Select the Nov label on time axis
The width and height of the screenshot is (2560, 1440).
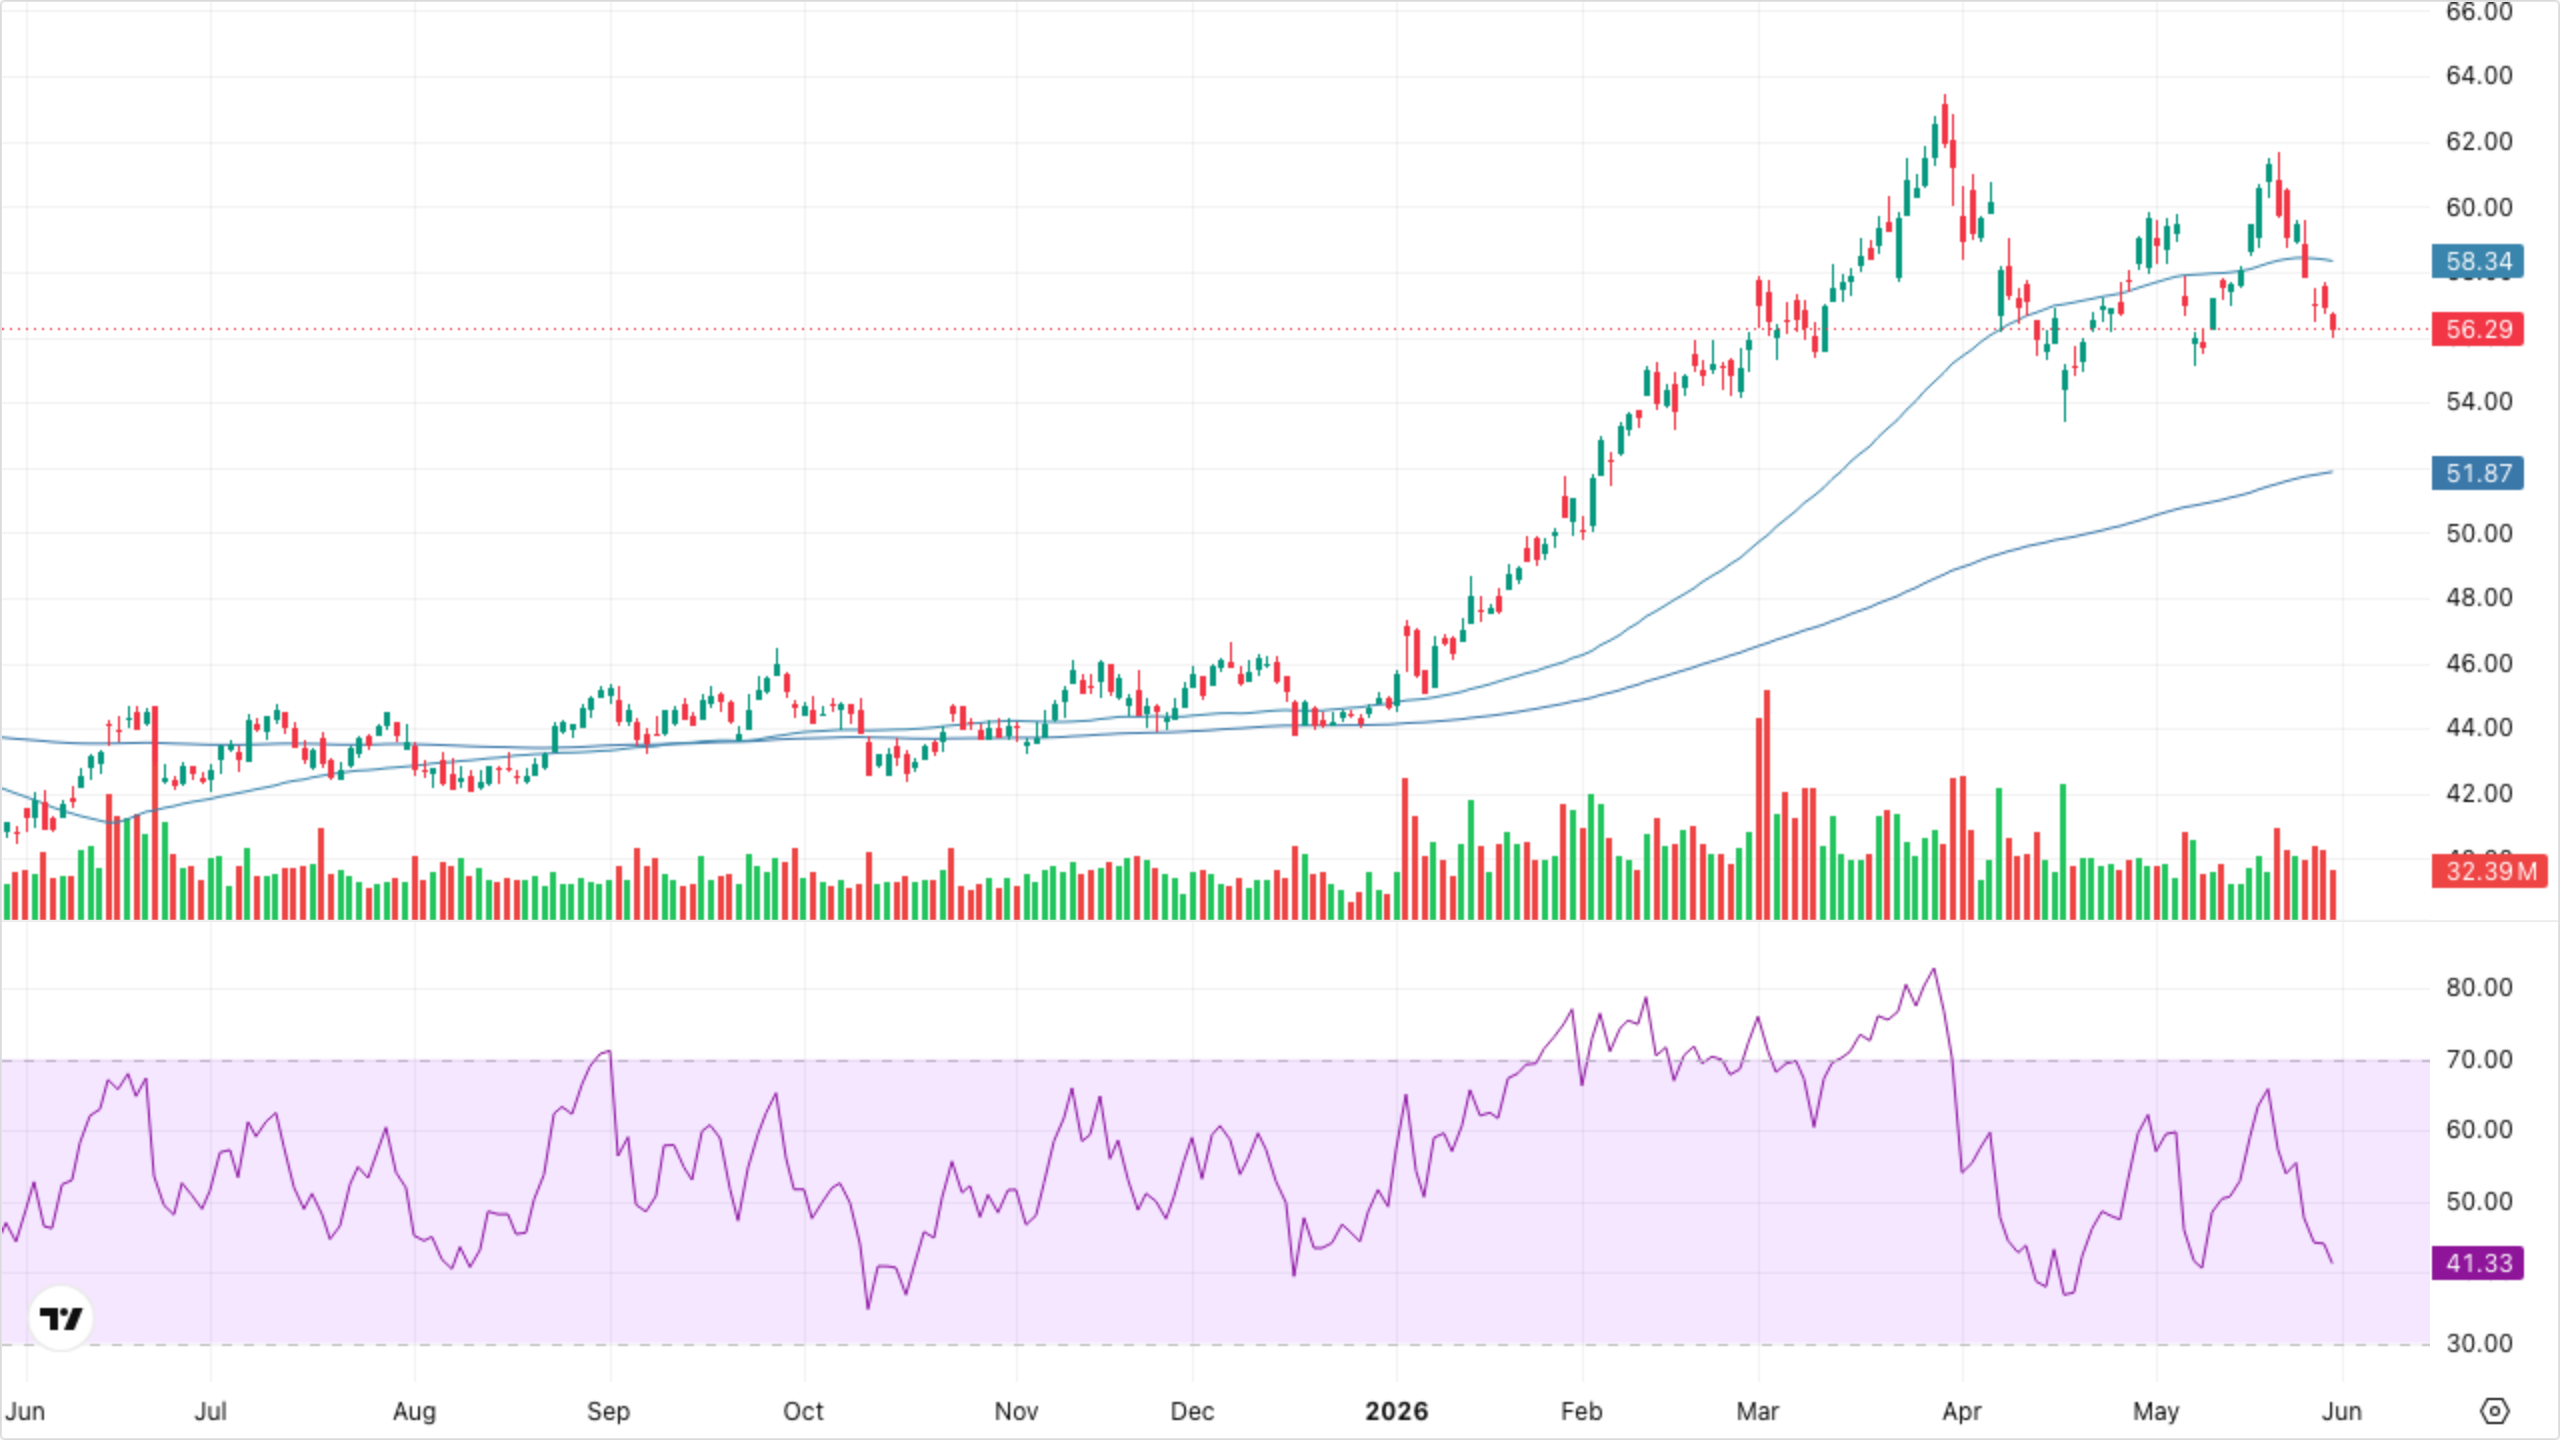1016,1411
